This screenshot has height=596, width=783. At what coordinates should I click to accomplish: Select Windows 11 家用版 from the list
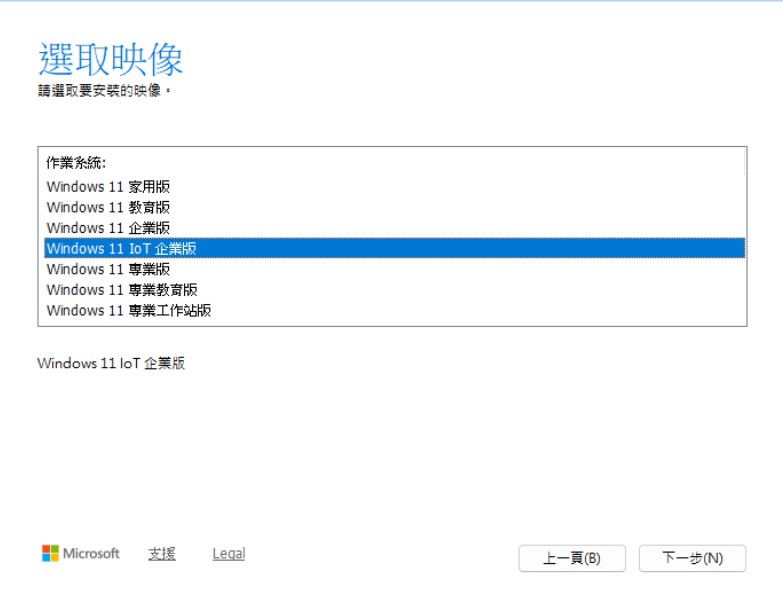point(108,186)
